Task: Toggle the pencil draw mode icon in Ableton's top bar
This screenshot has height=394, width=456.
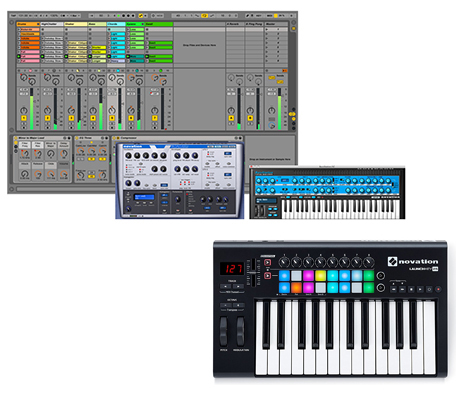Action: tap(247, 16)
